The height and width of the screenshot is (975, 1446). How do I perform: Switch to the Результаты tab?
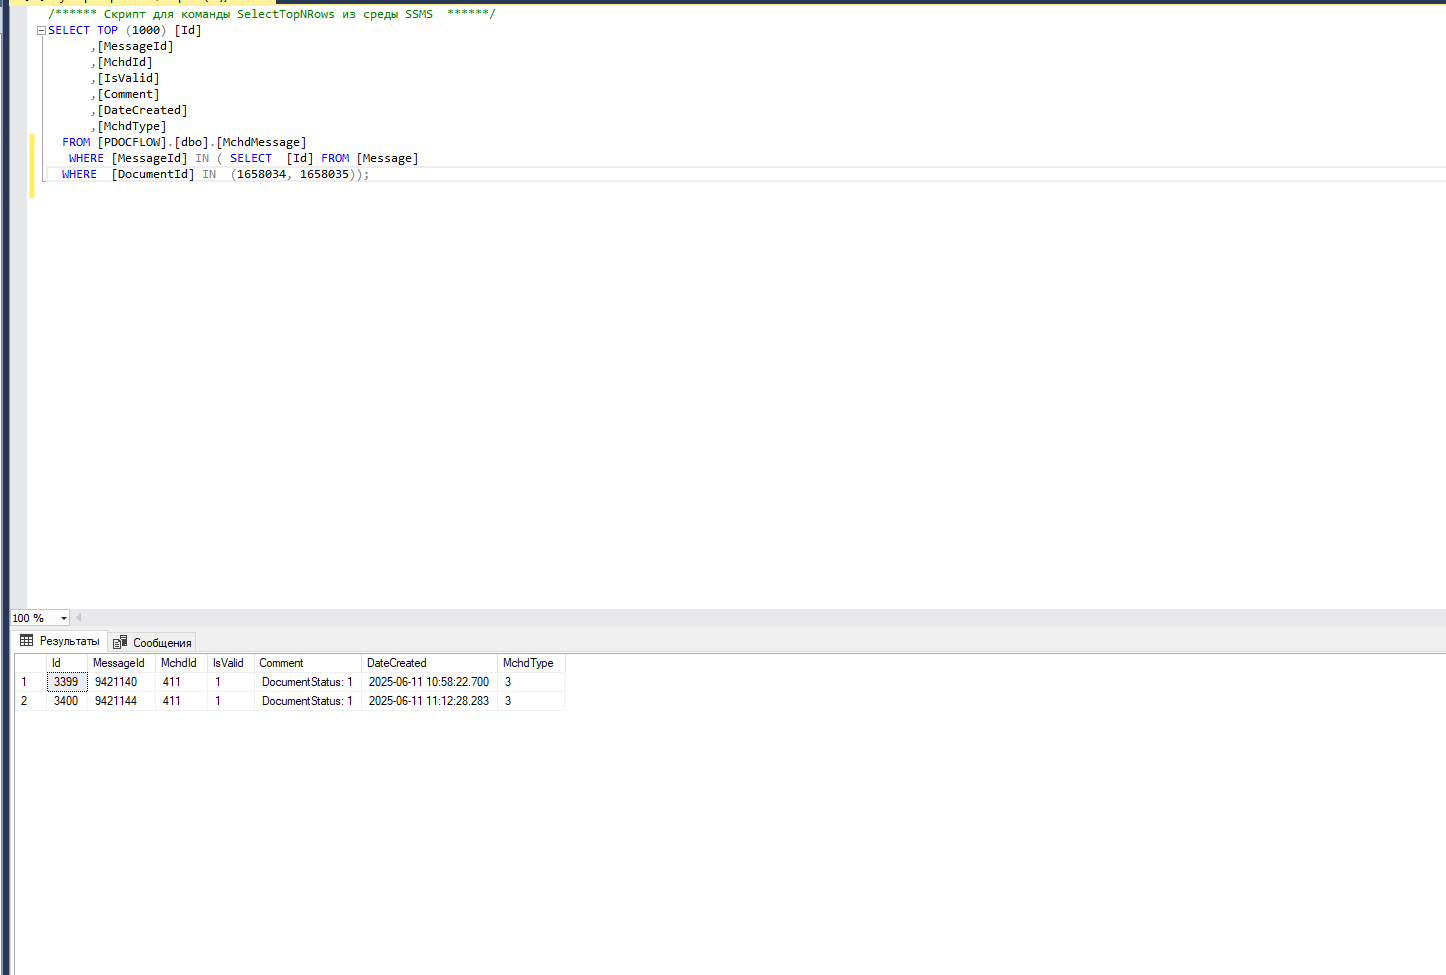tap(60, 641)
